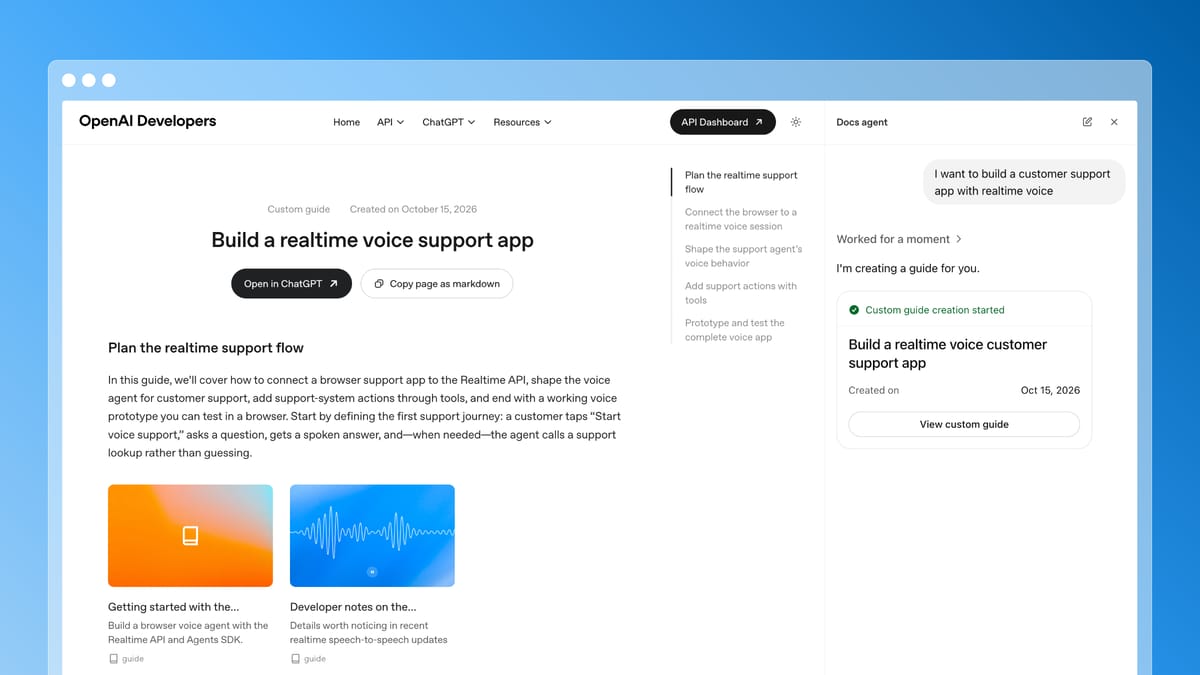Jump to Shape the support agent's voice behavior
1200x675 pixels.
(743, 256)
